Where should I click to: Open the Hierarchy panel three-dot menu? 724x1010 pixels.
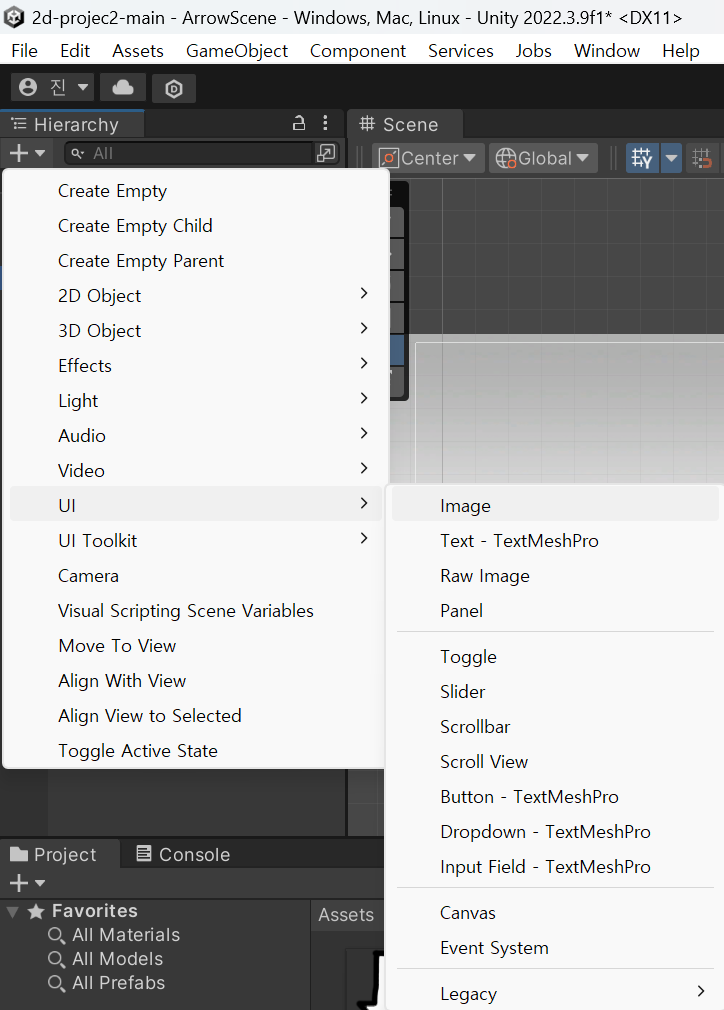(325, 122)
